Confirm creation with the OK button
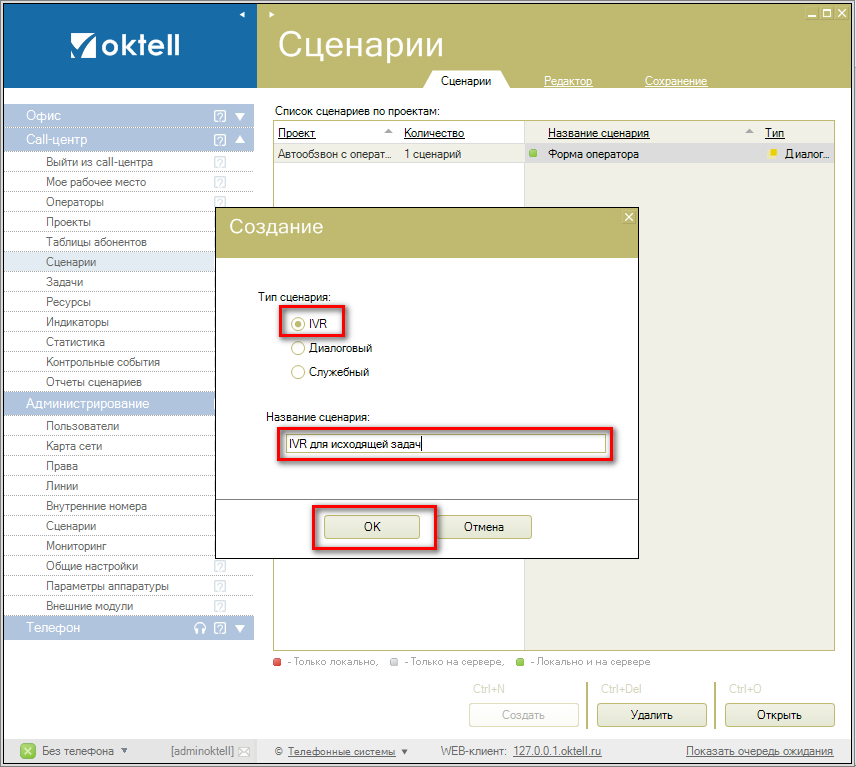856x767 pixels. click(x=372, y=527)
